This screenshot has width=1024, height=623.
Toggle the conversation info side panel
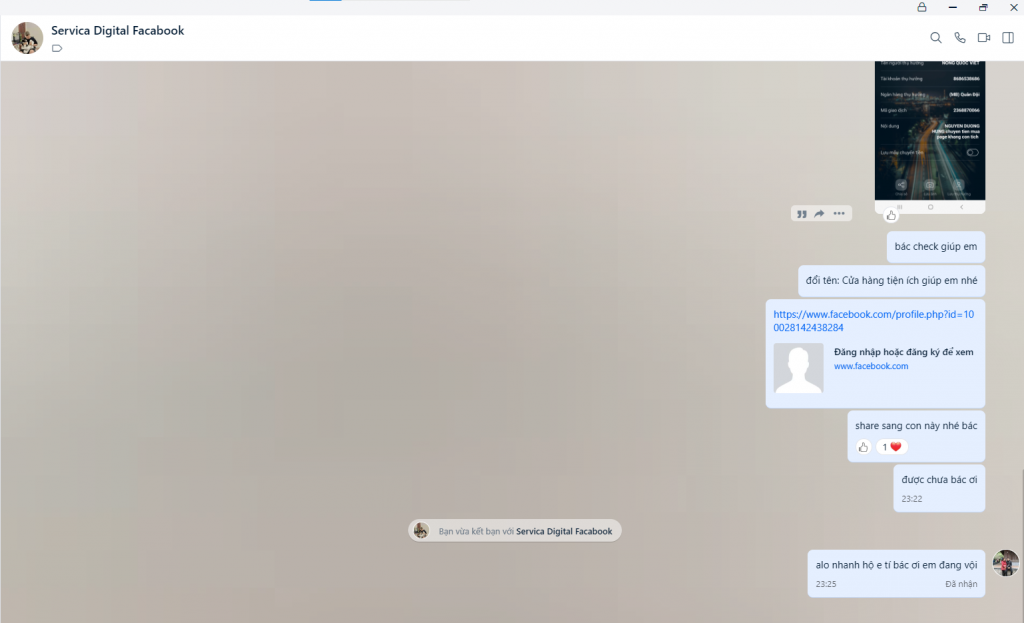[1008, 38]
